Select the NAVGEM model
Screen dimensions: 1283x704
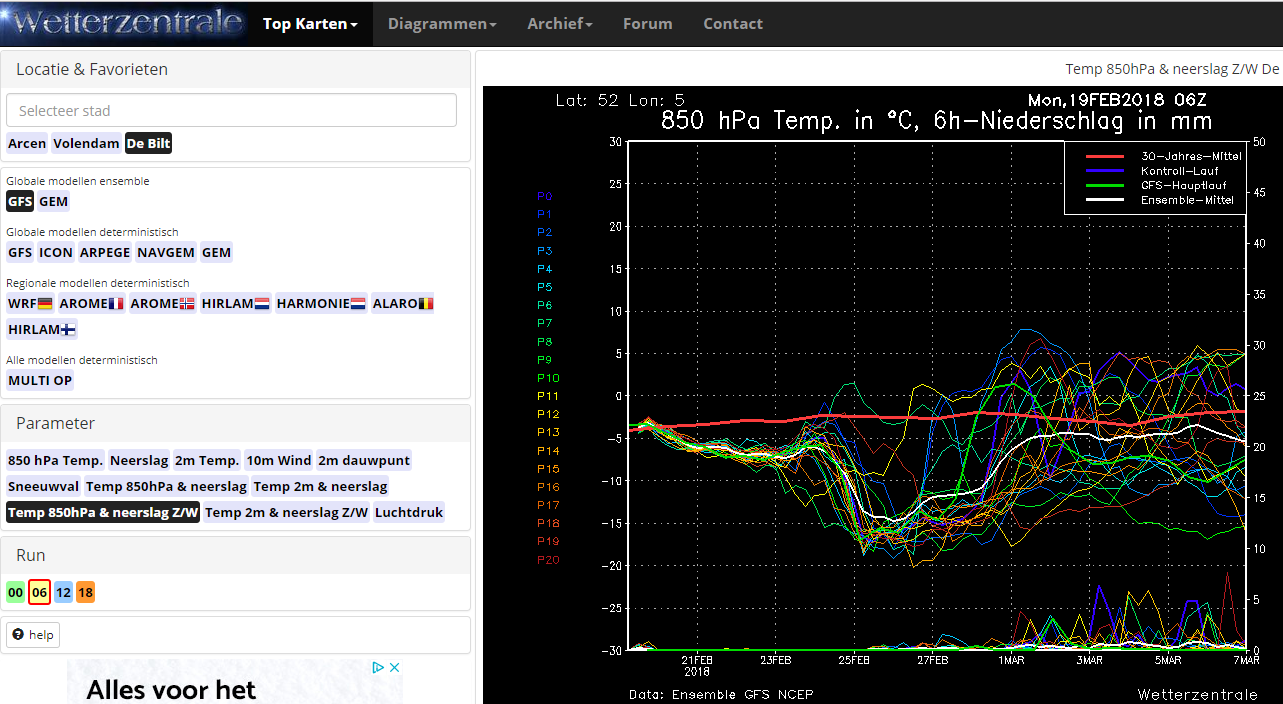(x=166, y=252)
